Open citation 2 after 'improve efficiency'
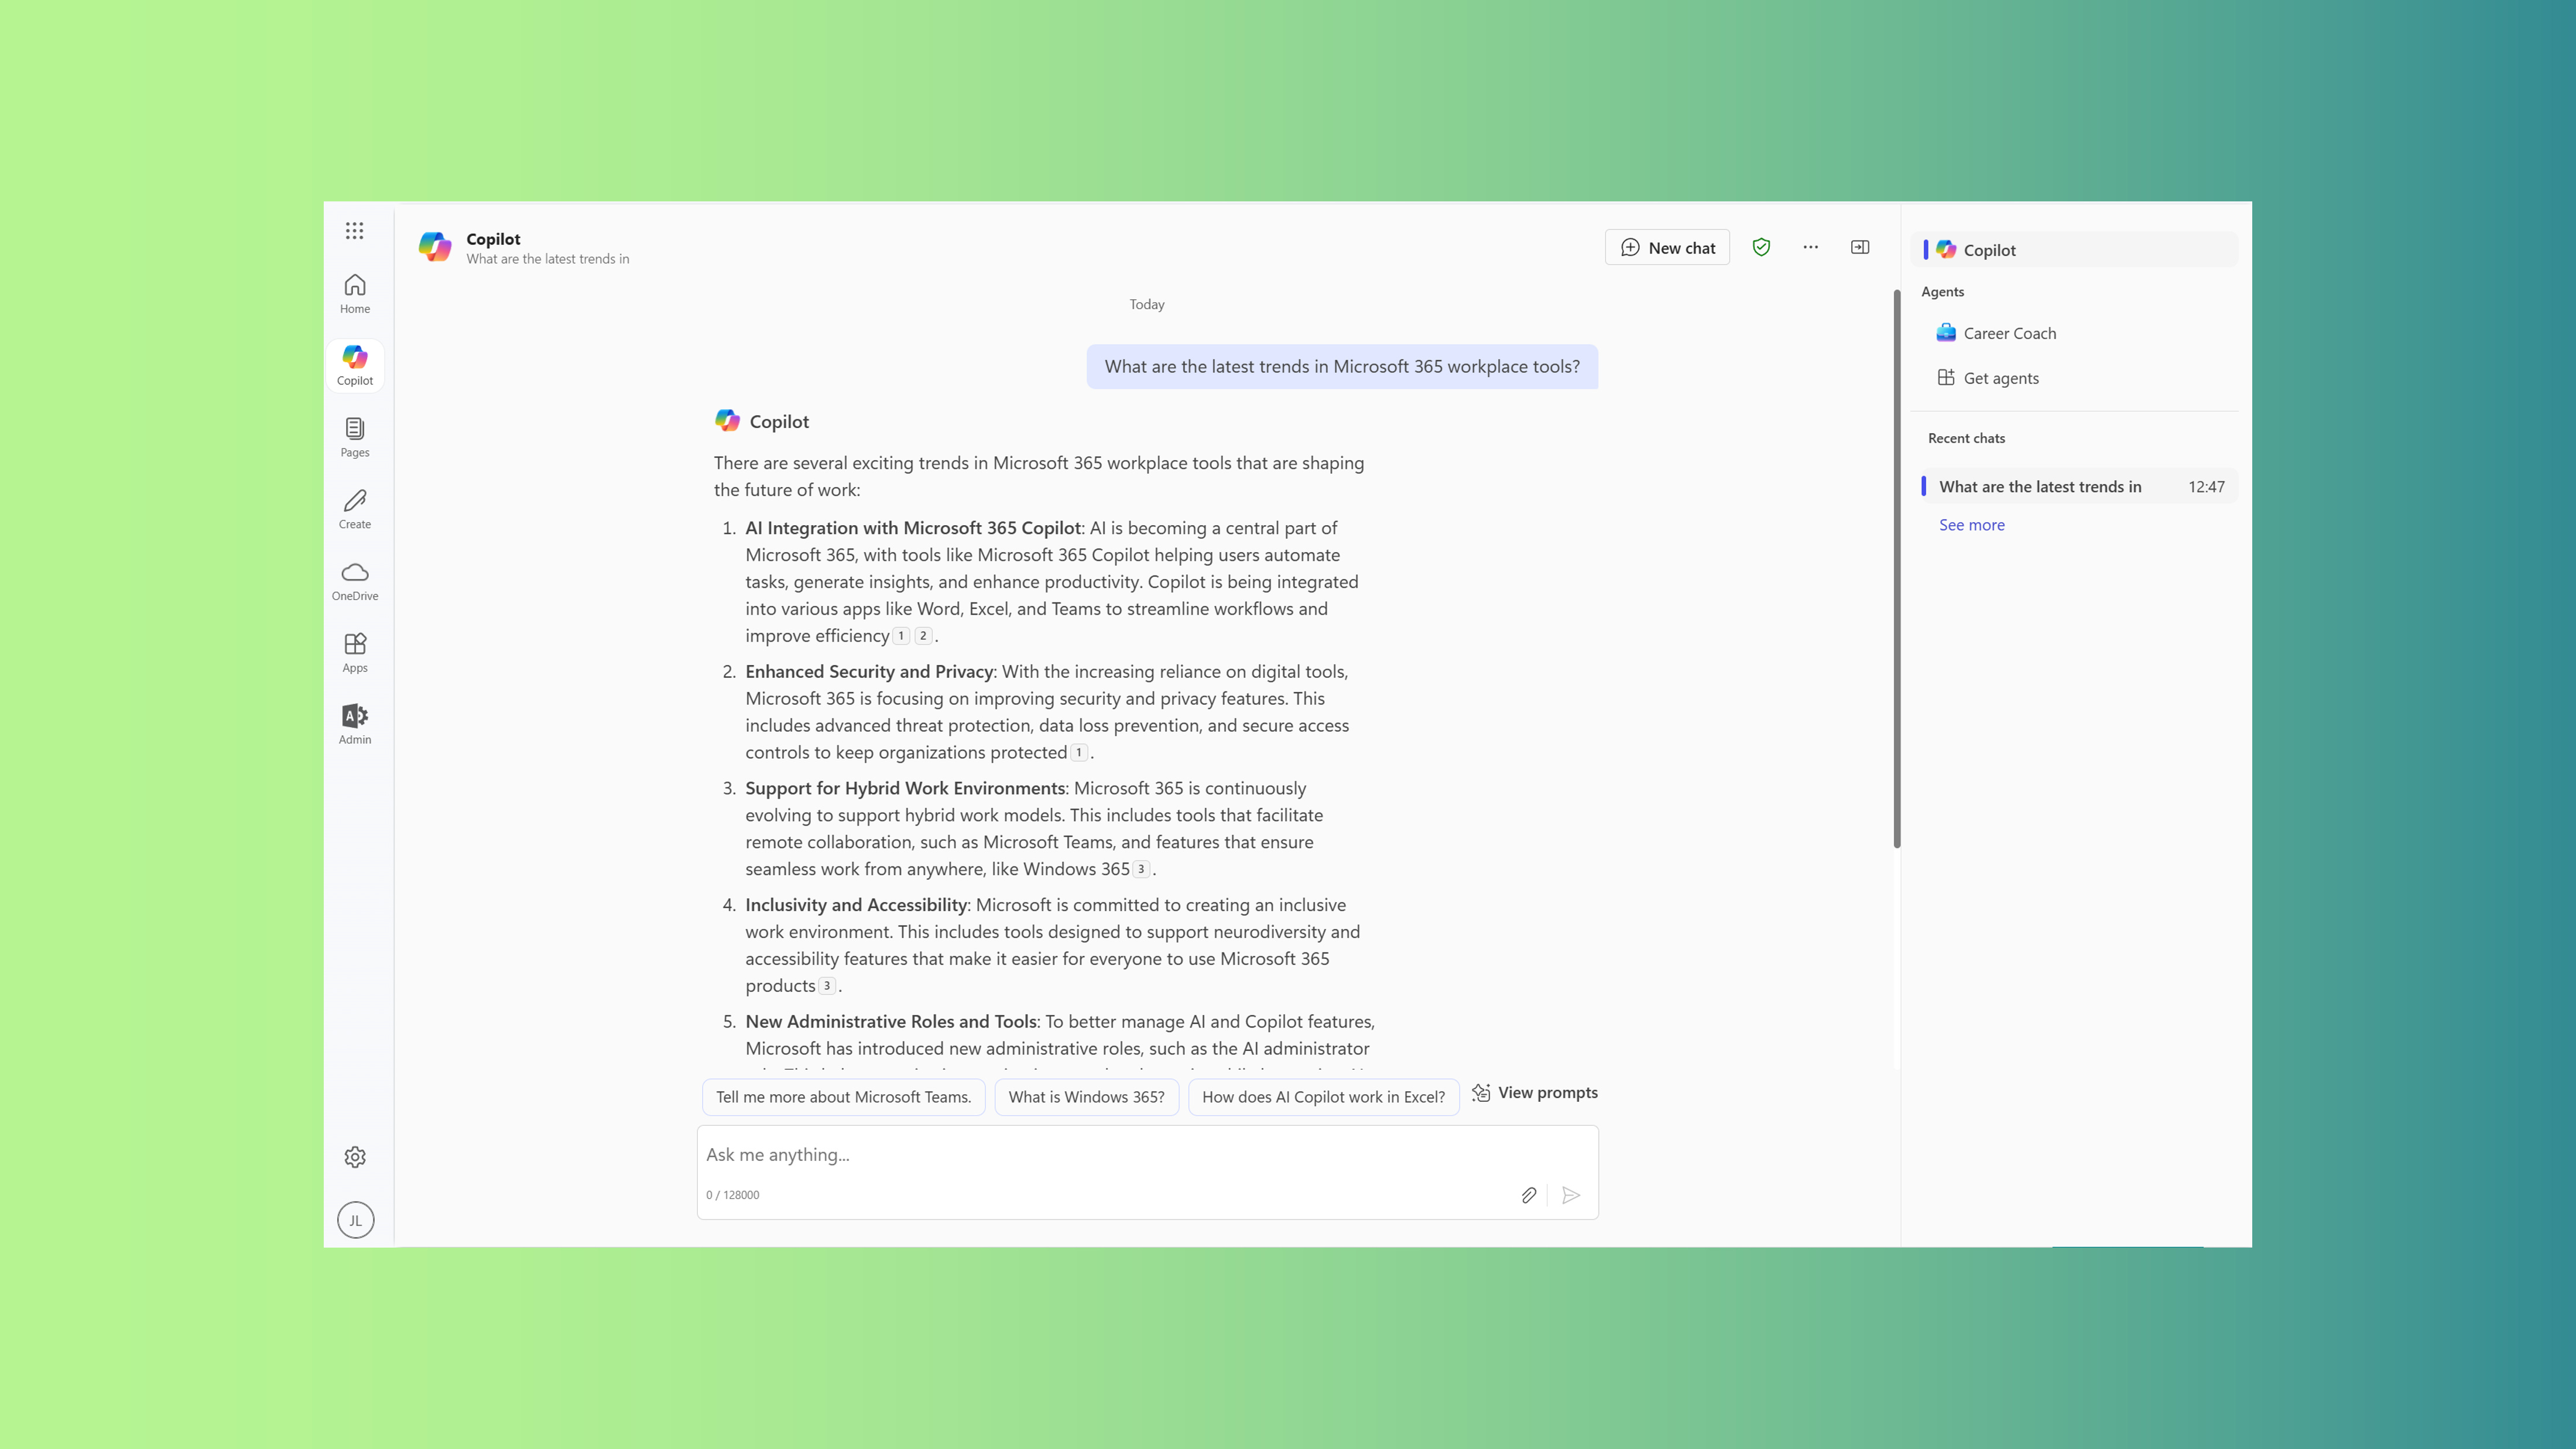 point(923,636)
